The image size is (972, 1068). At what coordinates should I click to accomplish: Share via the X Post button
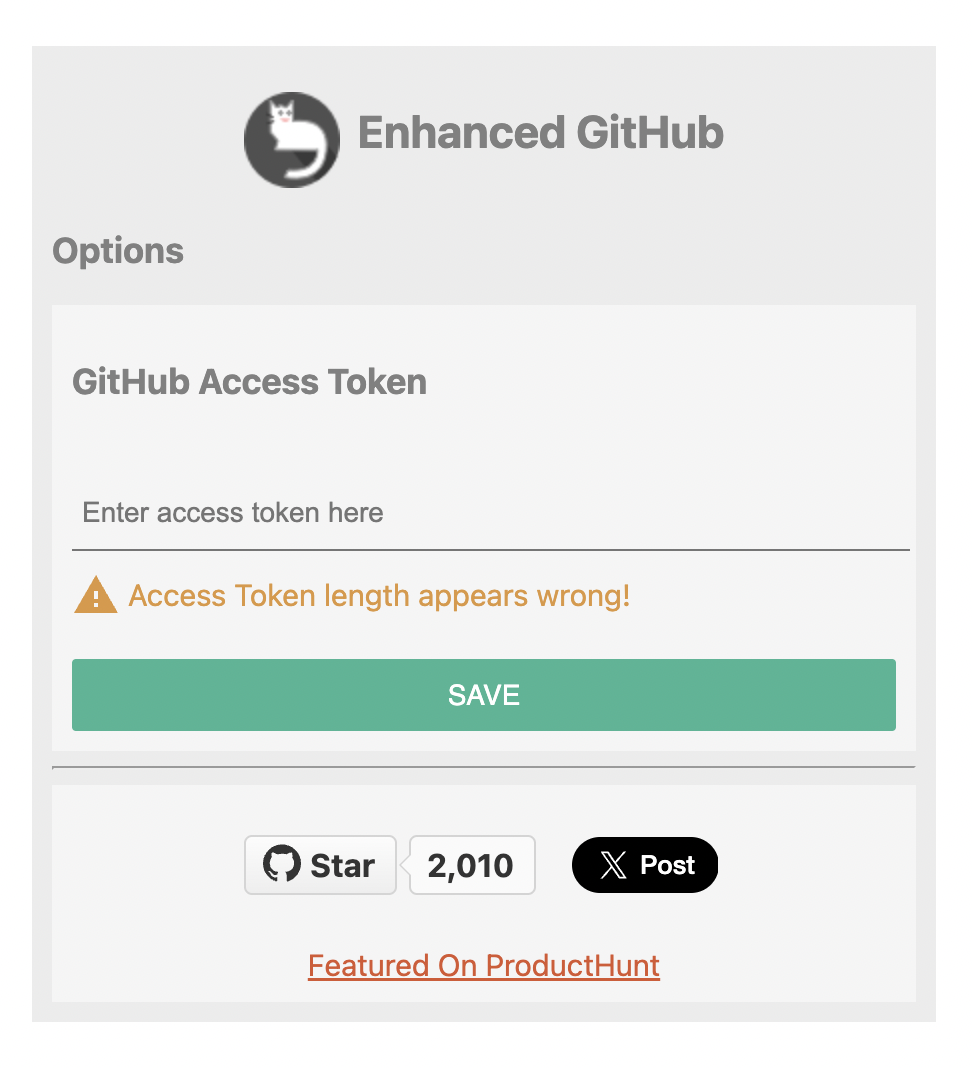[645, 865]
